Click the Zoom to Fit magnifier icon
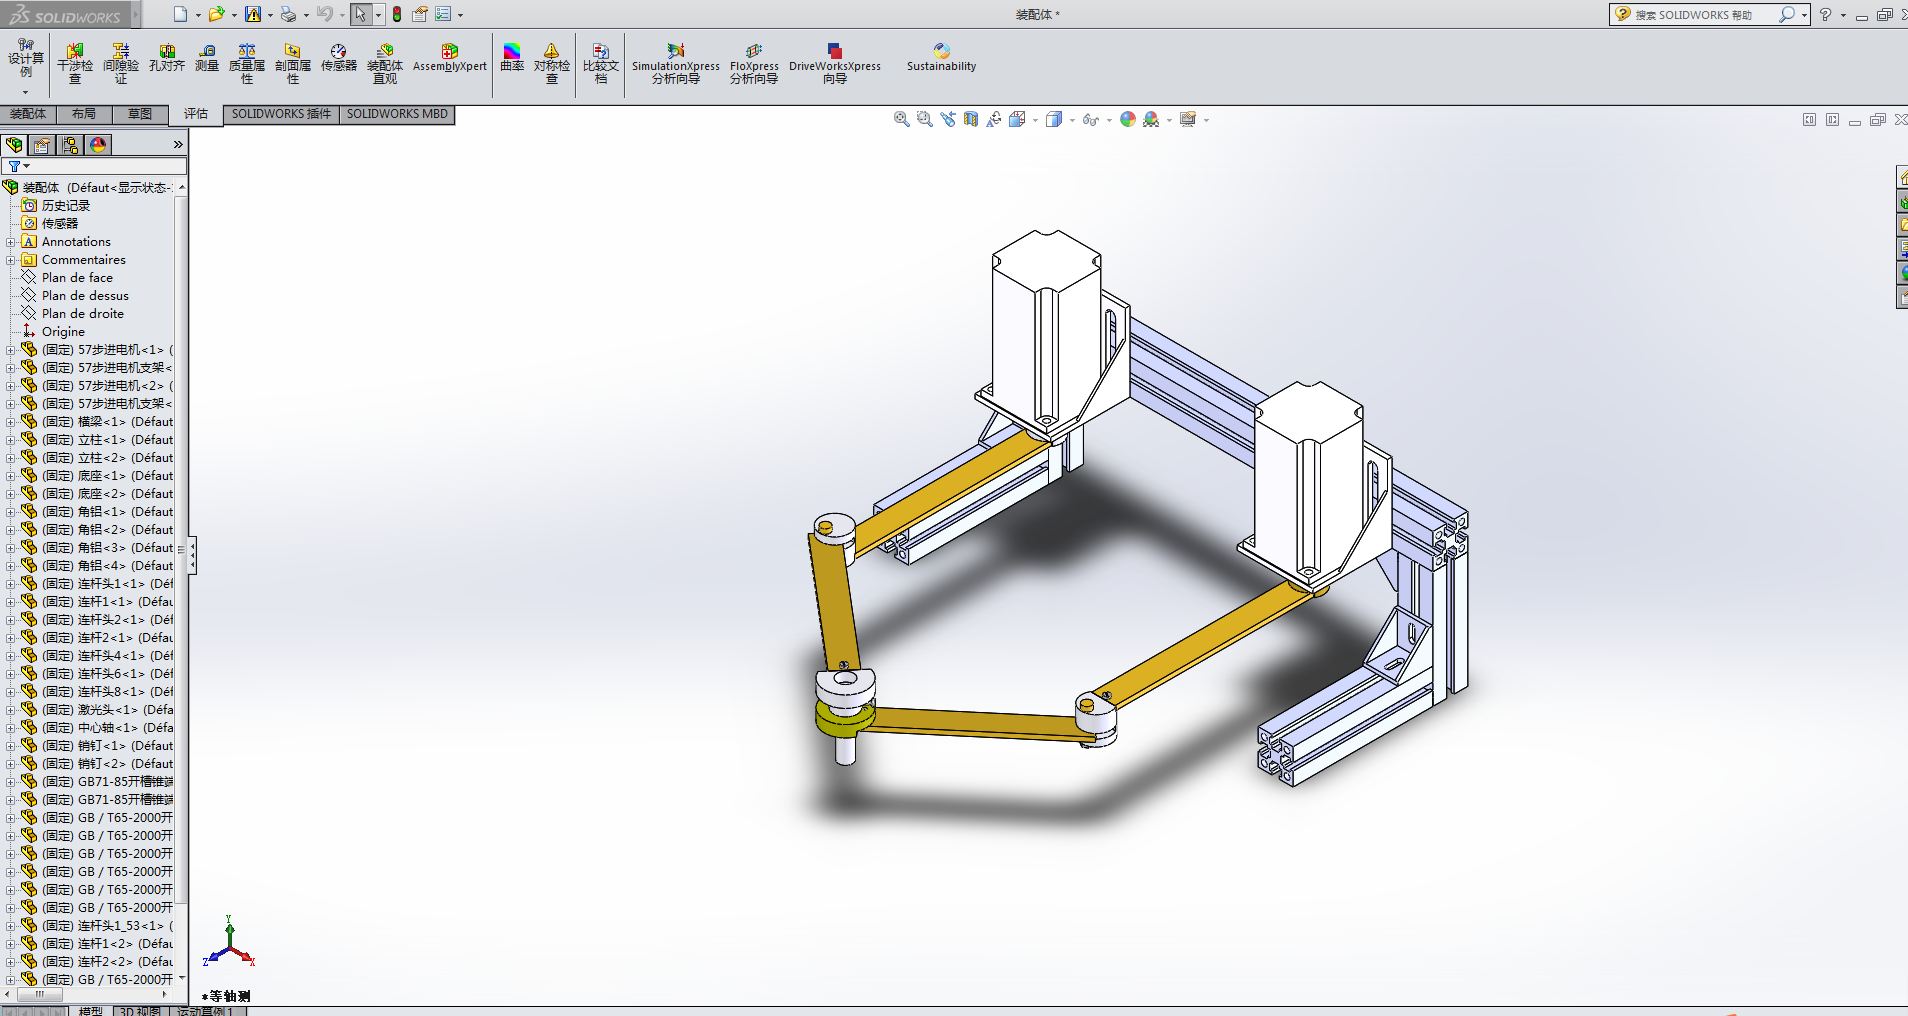1908x1016 pixels. click(901, 120)
